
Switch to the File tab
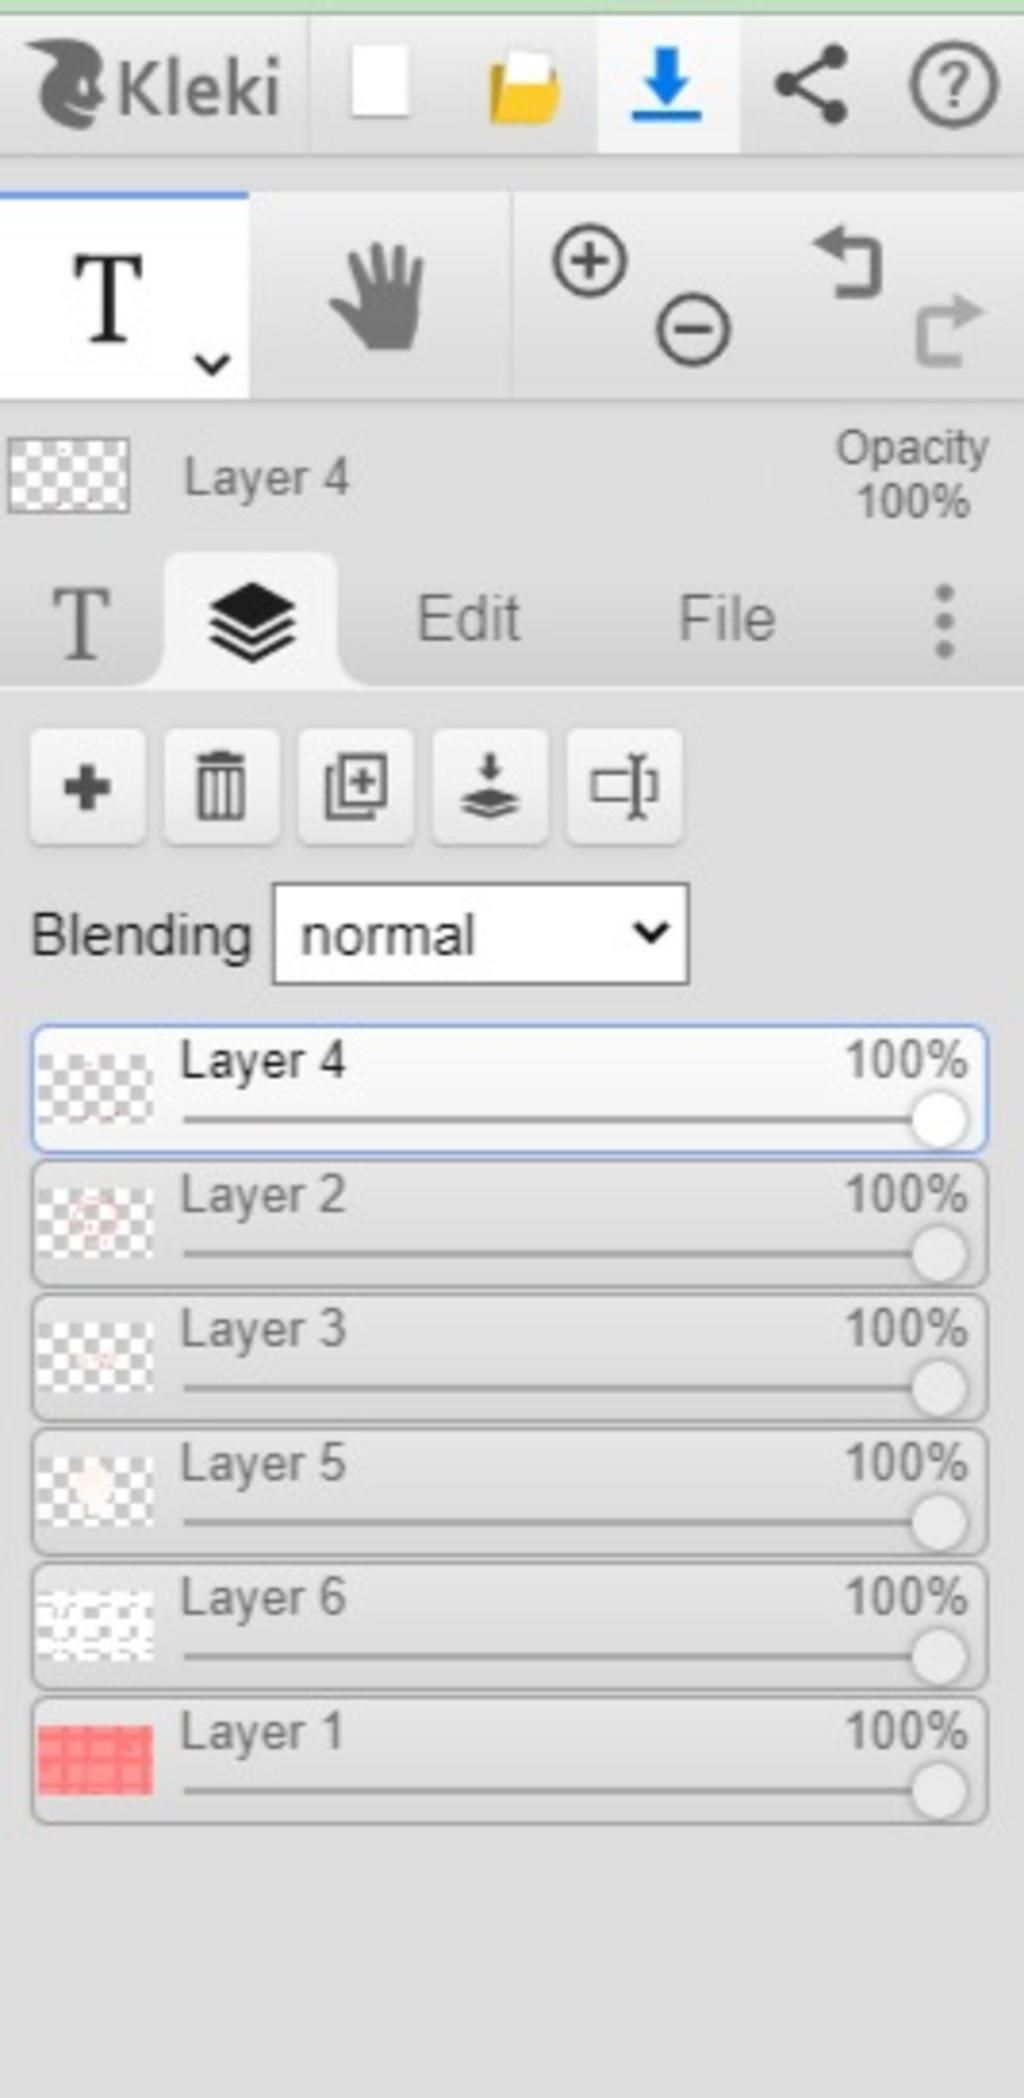click(727, 618)
